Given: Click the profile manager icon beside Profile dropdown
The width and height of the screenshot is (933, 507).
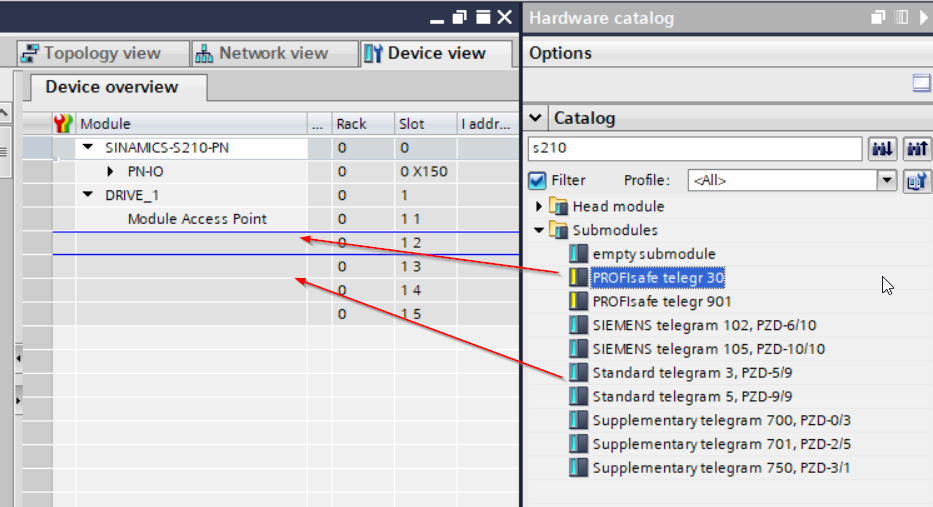Looking at the screenshot, I should point(917,181).
